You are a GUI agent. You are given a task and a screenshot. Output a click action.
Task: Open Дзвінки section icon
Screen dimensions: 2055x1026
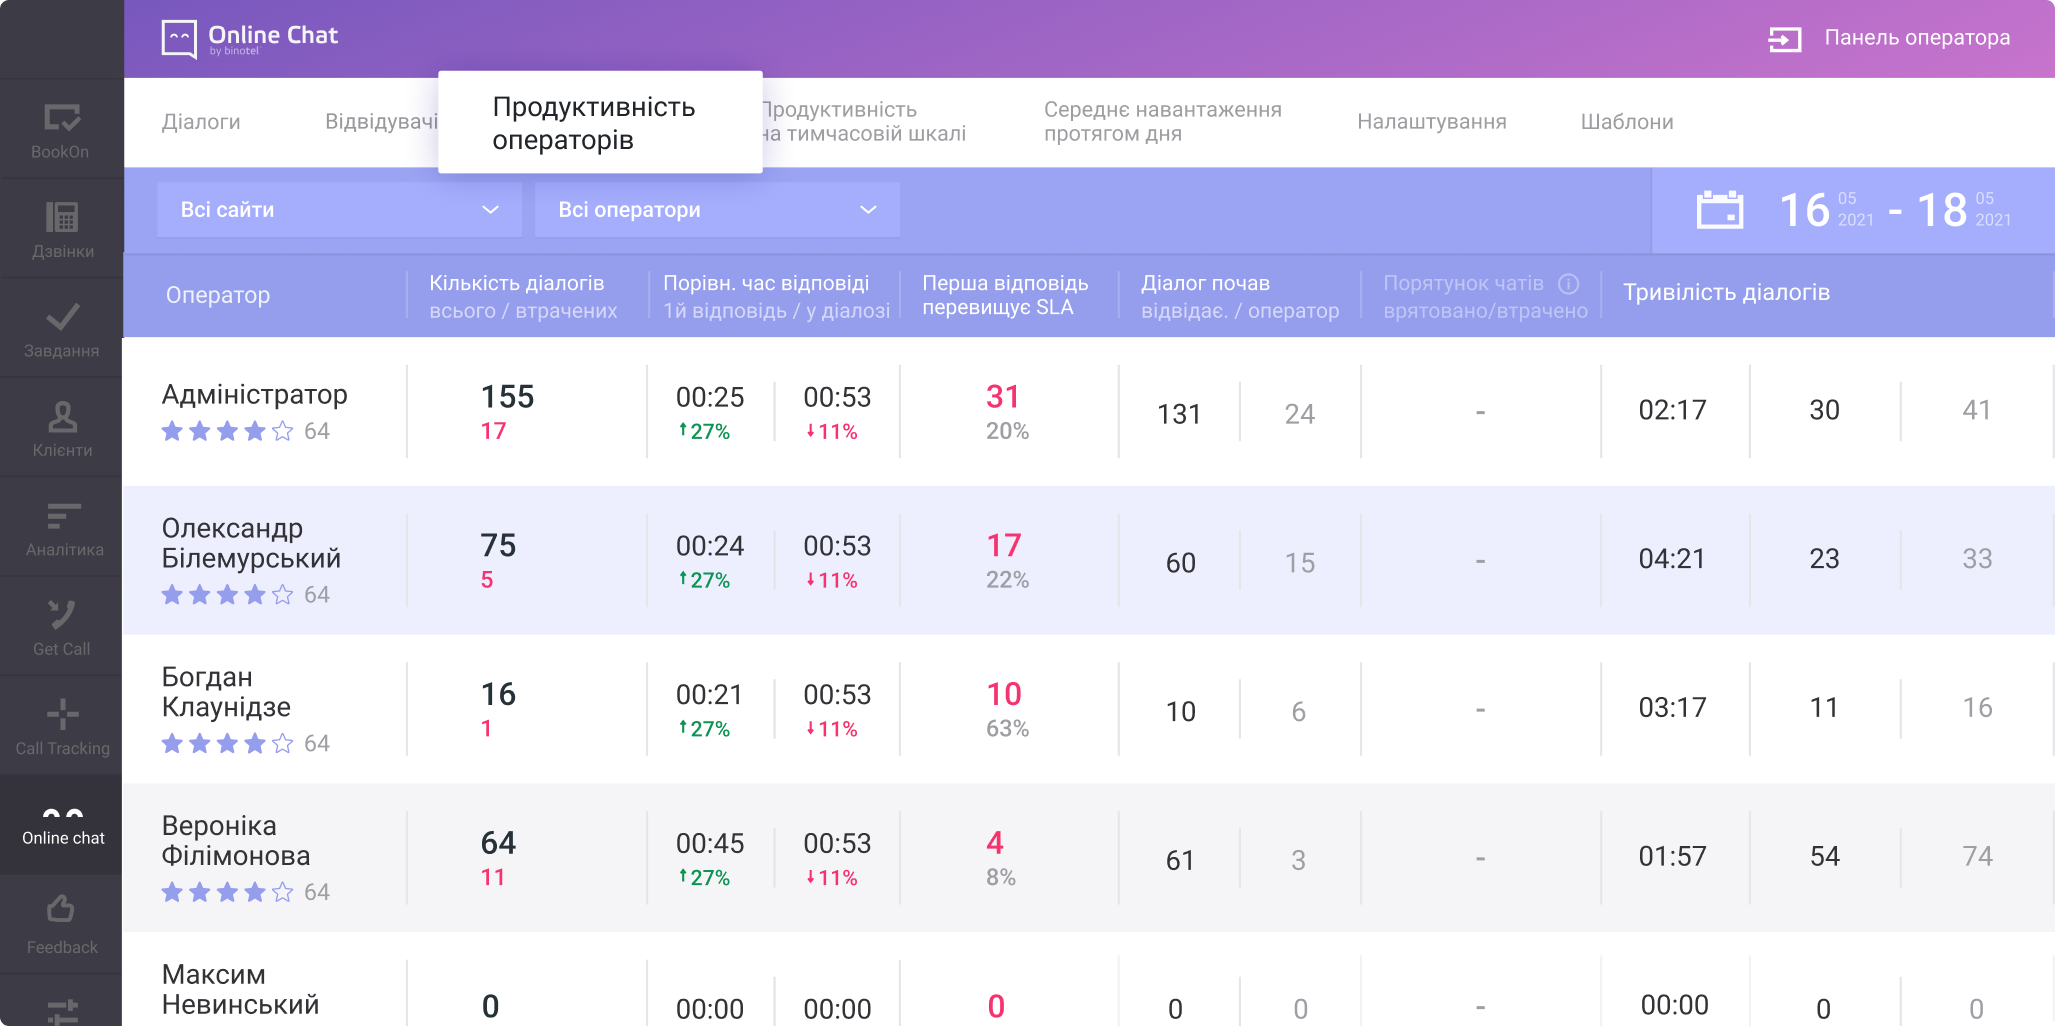pyautogui.click(x=62, y=217)
